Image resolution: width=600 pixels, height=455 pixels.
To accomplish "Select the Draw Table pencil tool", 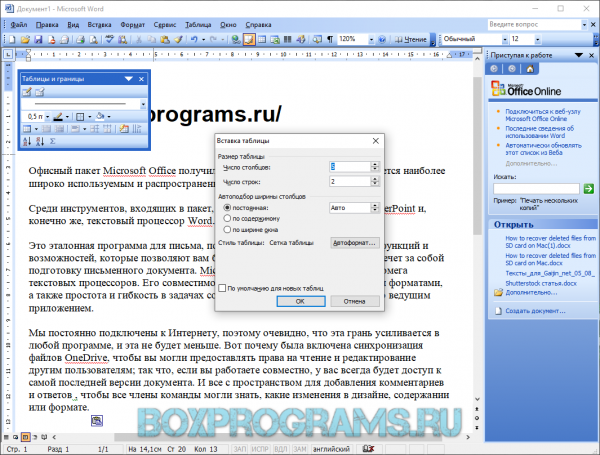I will (x=27, y=92).
